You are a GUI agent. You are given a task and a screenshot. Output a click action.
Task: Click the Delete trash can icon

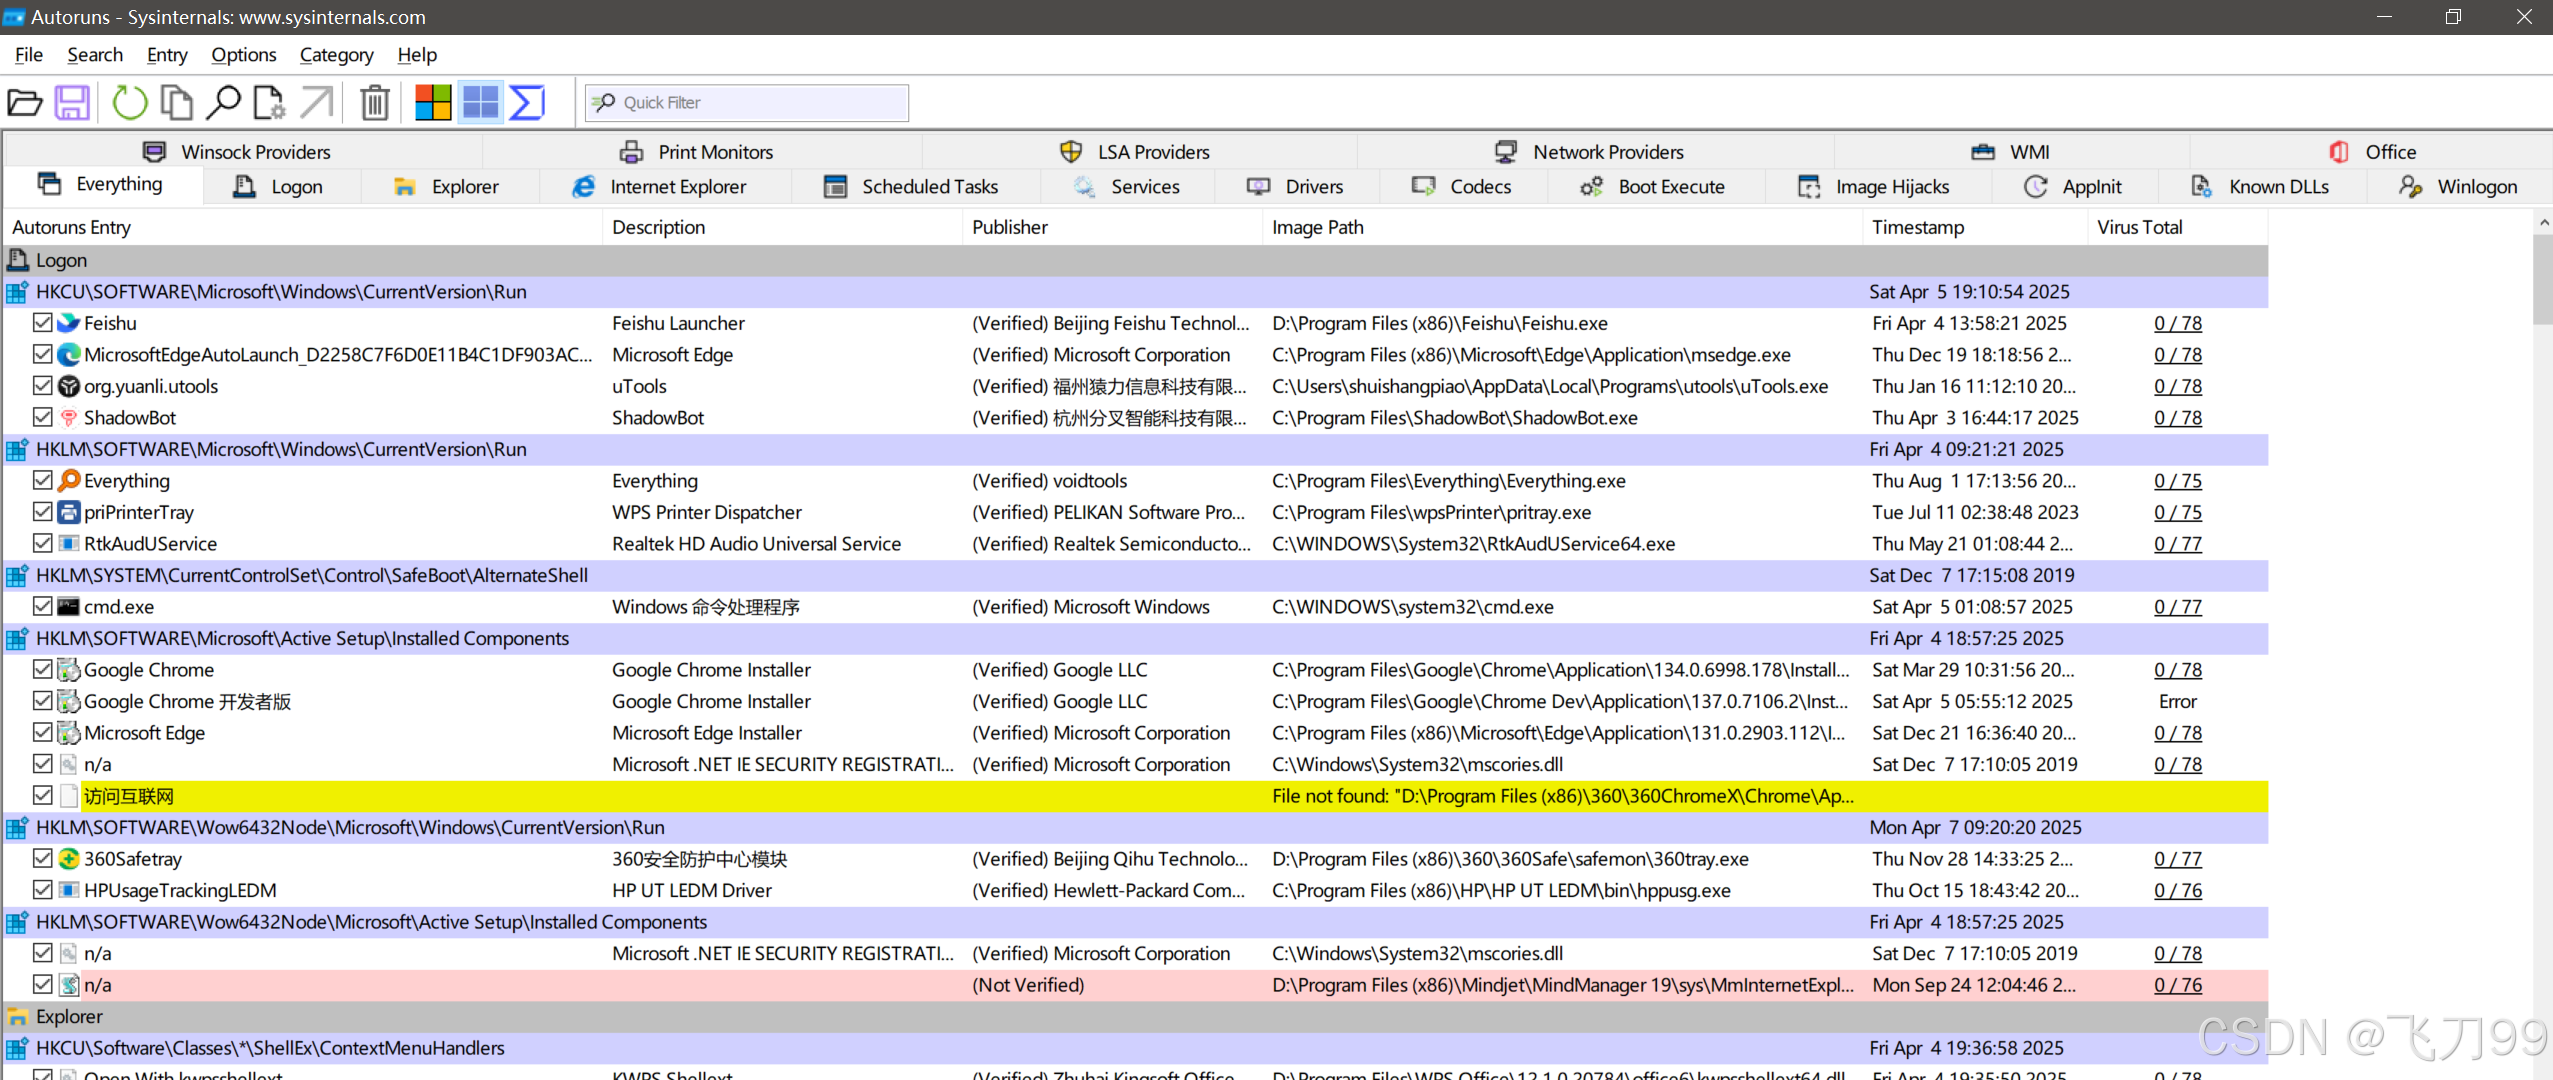[375, 102]
